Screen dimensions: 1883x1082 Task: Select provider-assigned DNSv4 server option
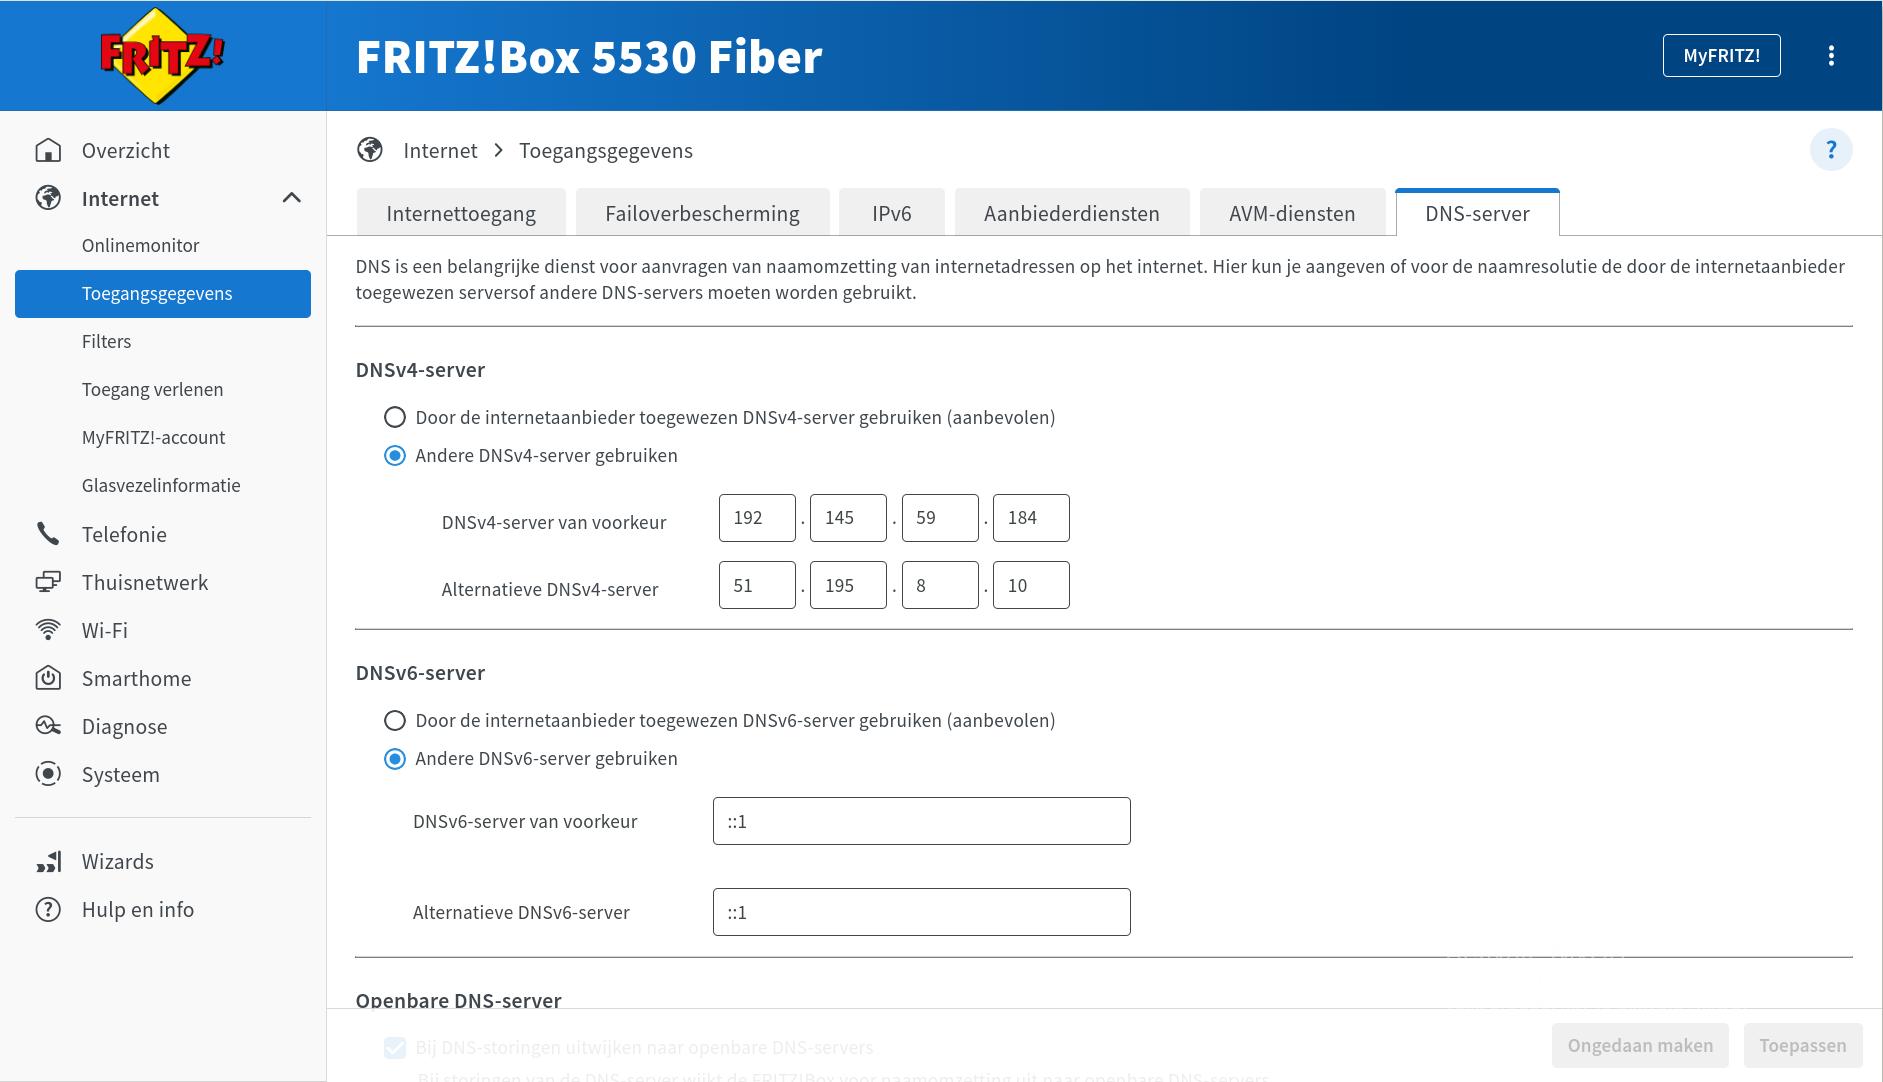[395, 417]
